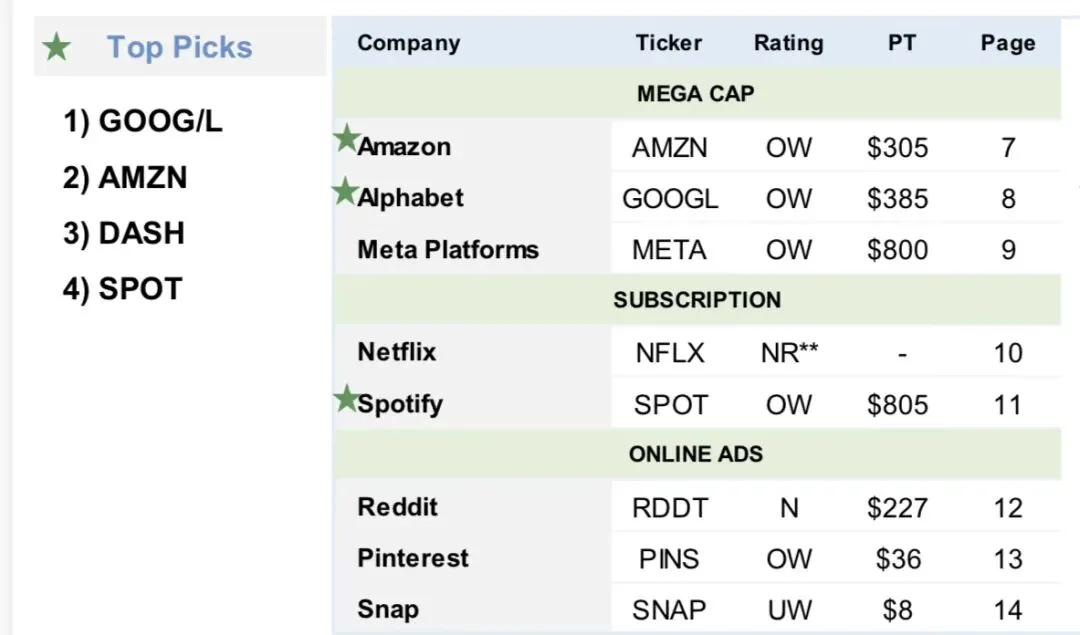Click the $805 price target for Spotify

897,405
